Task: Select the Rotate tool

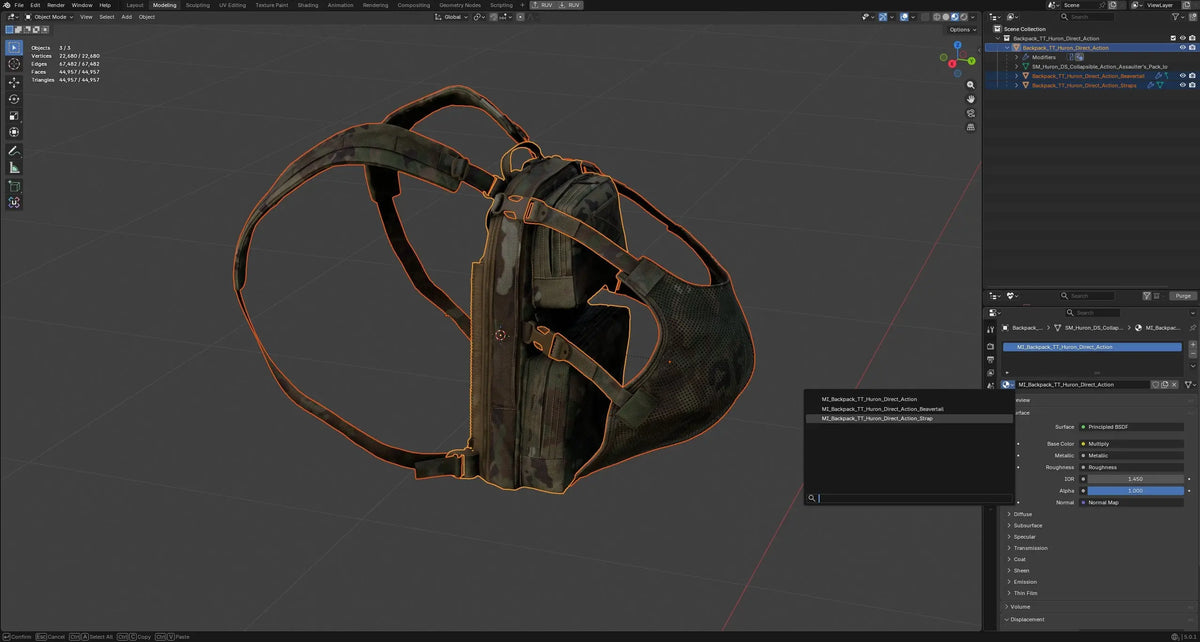Action: 14,99
